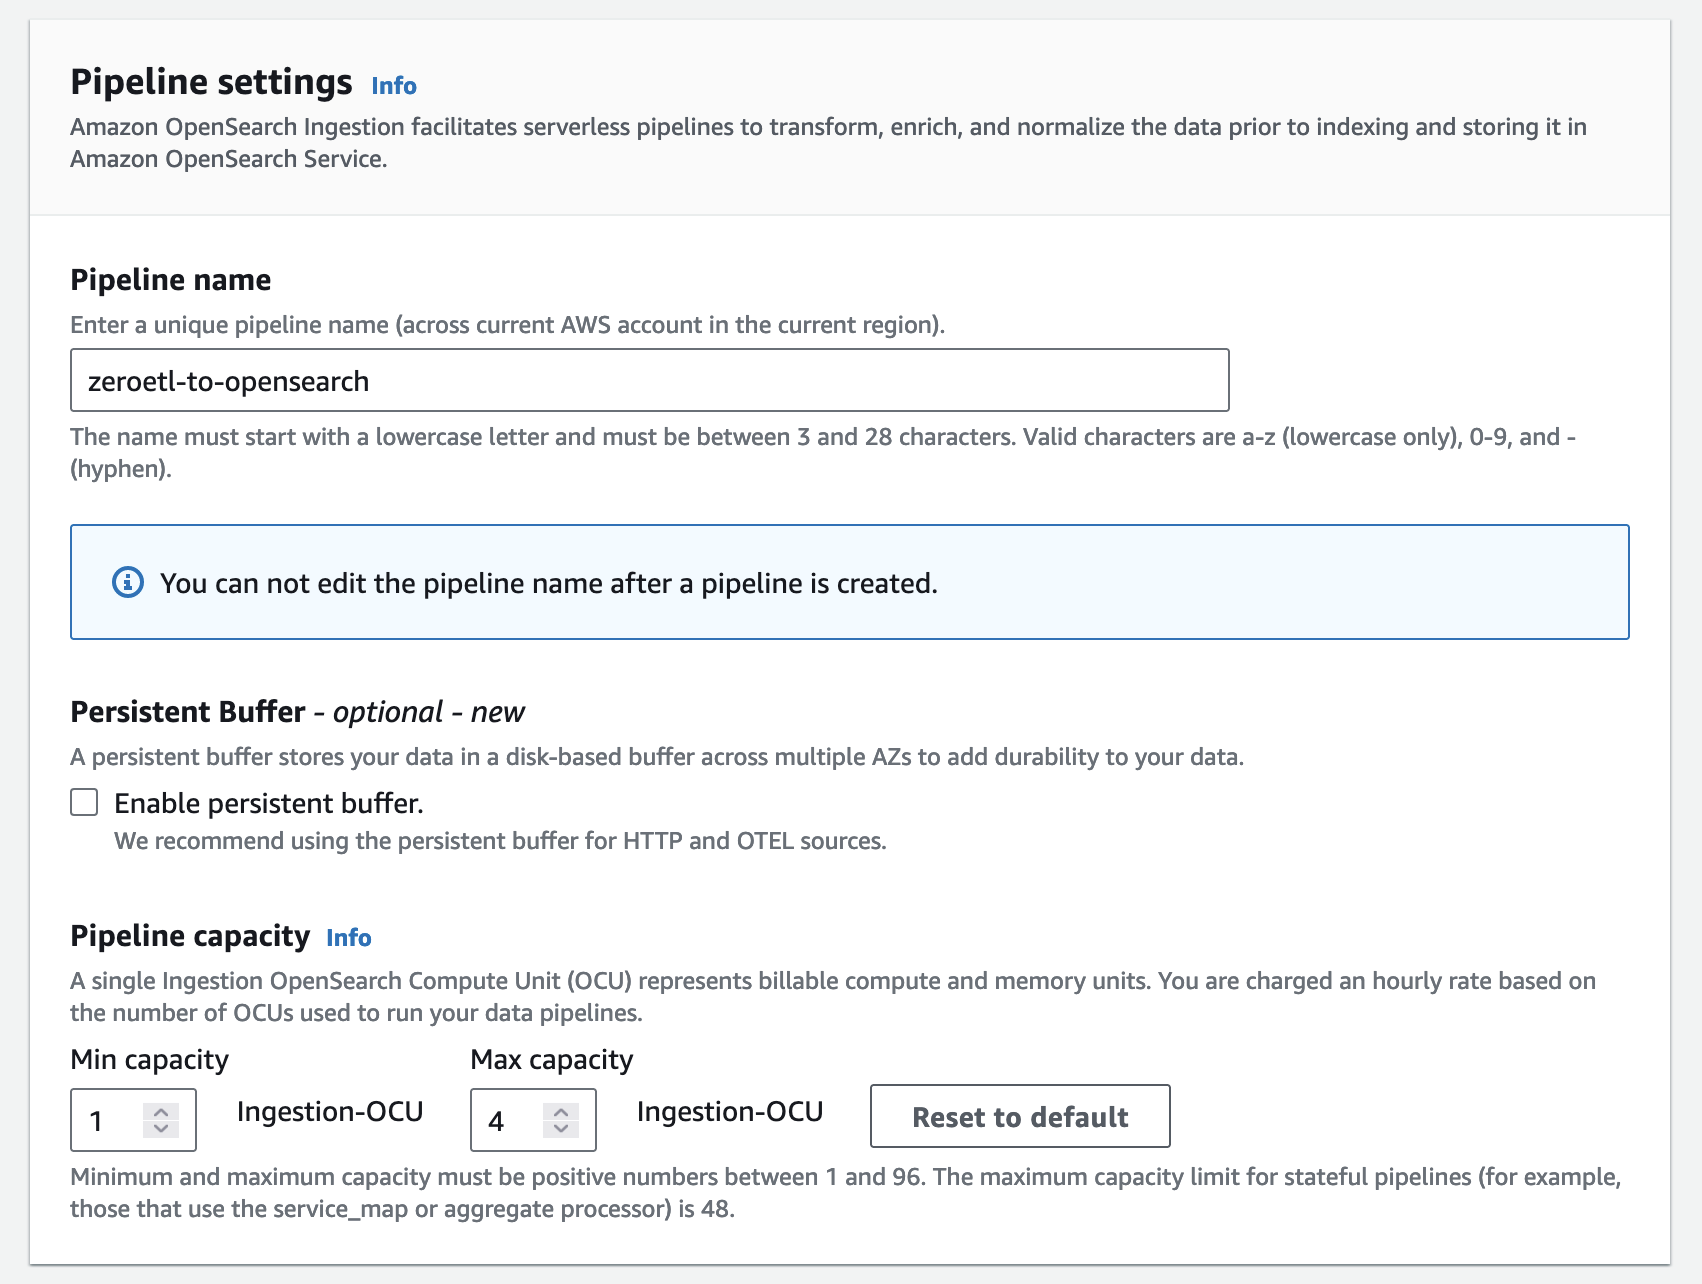Increase Min capacity with the up arrow
This screenshot has height=1284, width=1702.
(161, 1111)
